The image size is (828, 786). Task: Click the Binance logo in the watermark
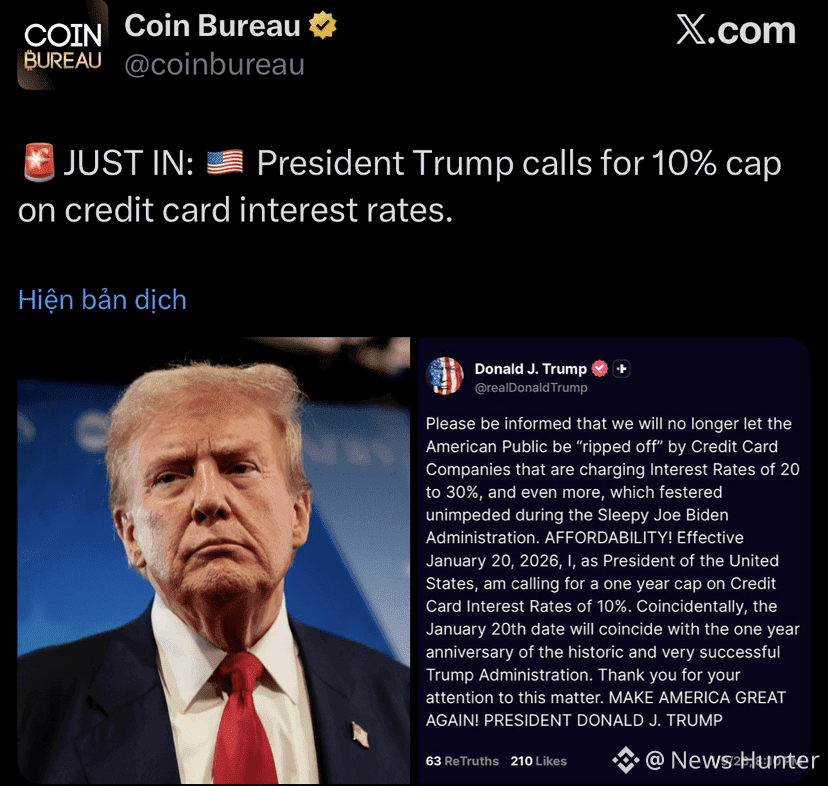pos(626,760)
